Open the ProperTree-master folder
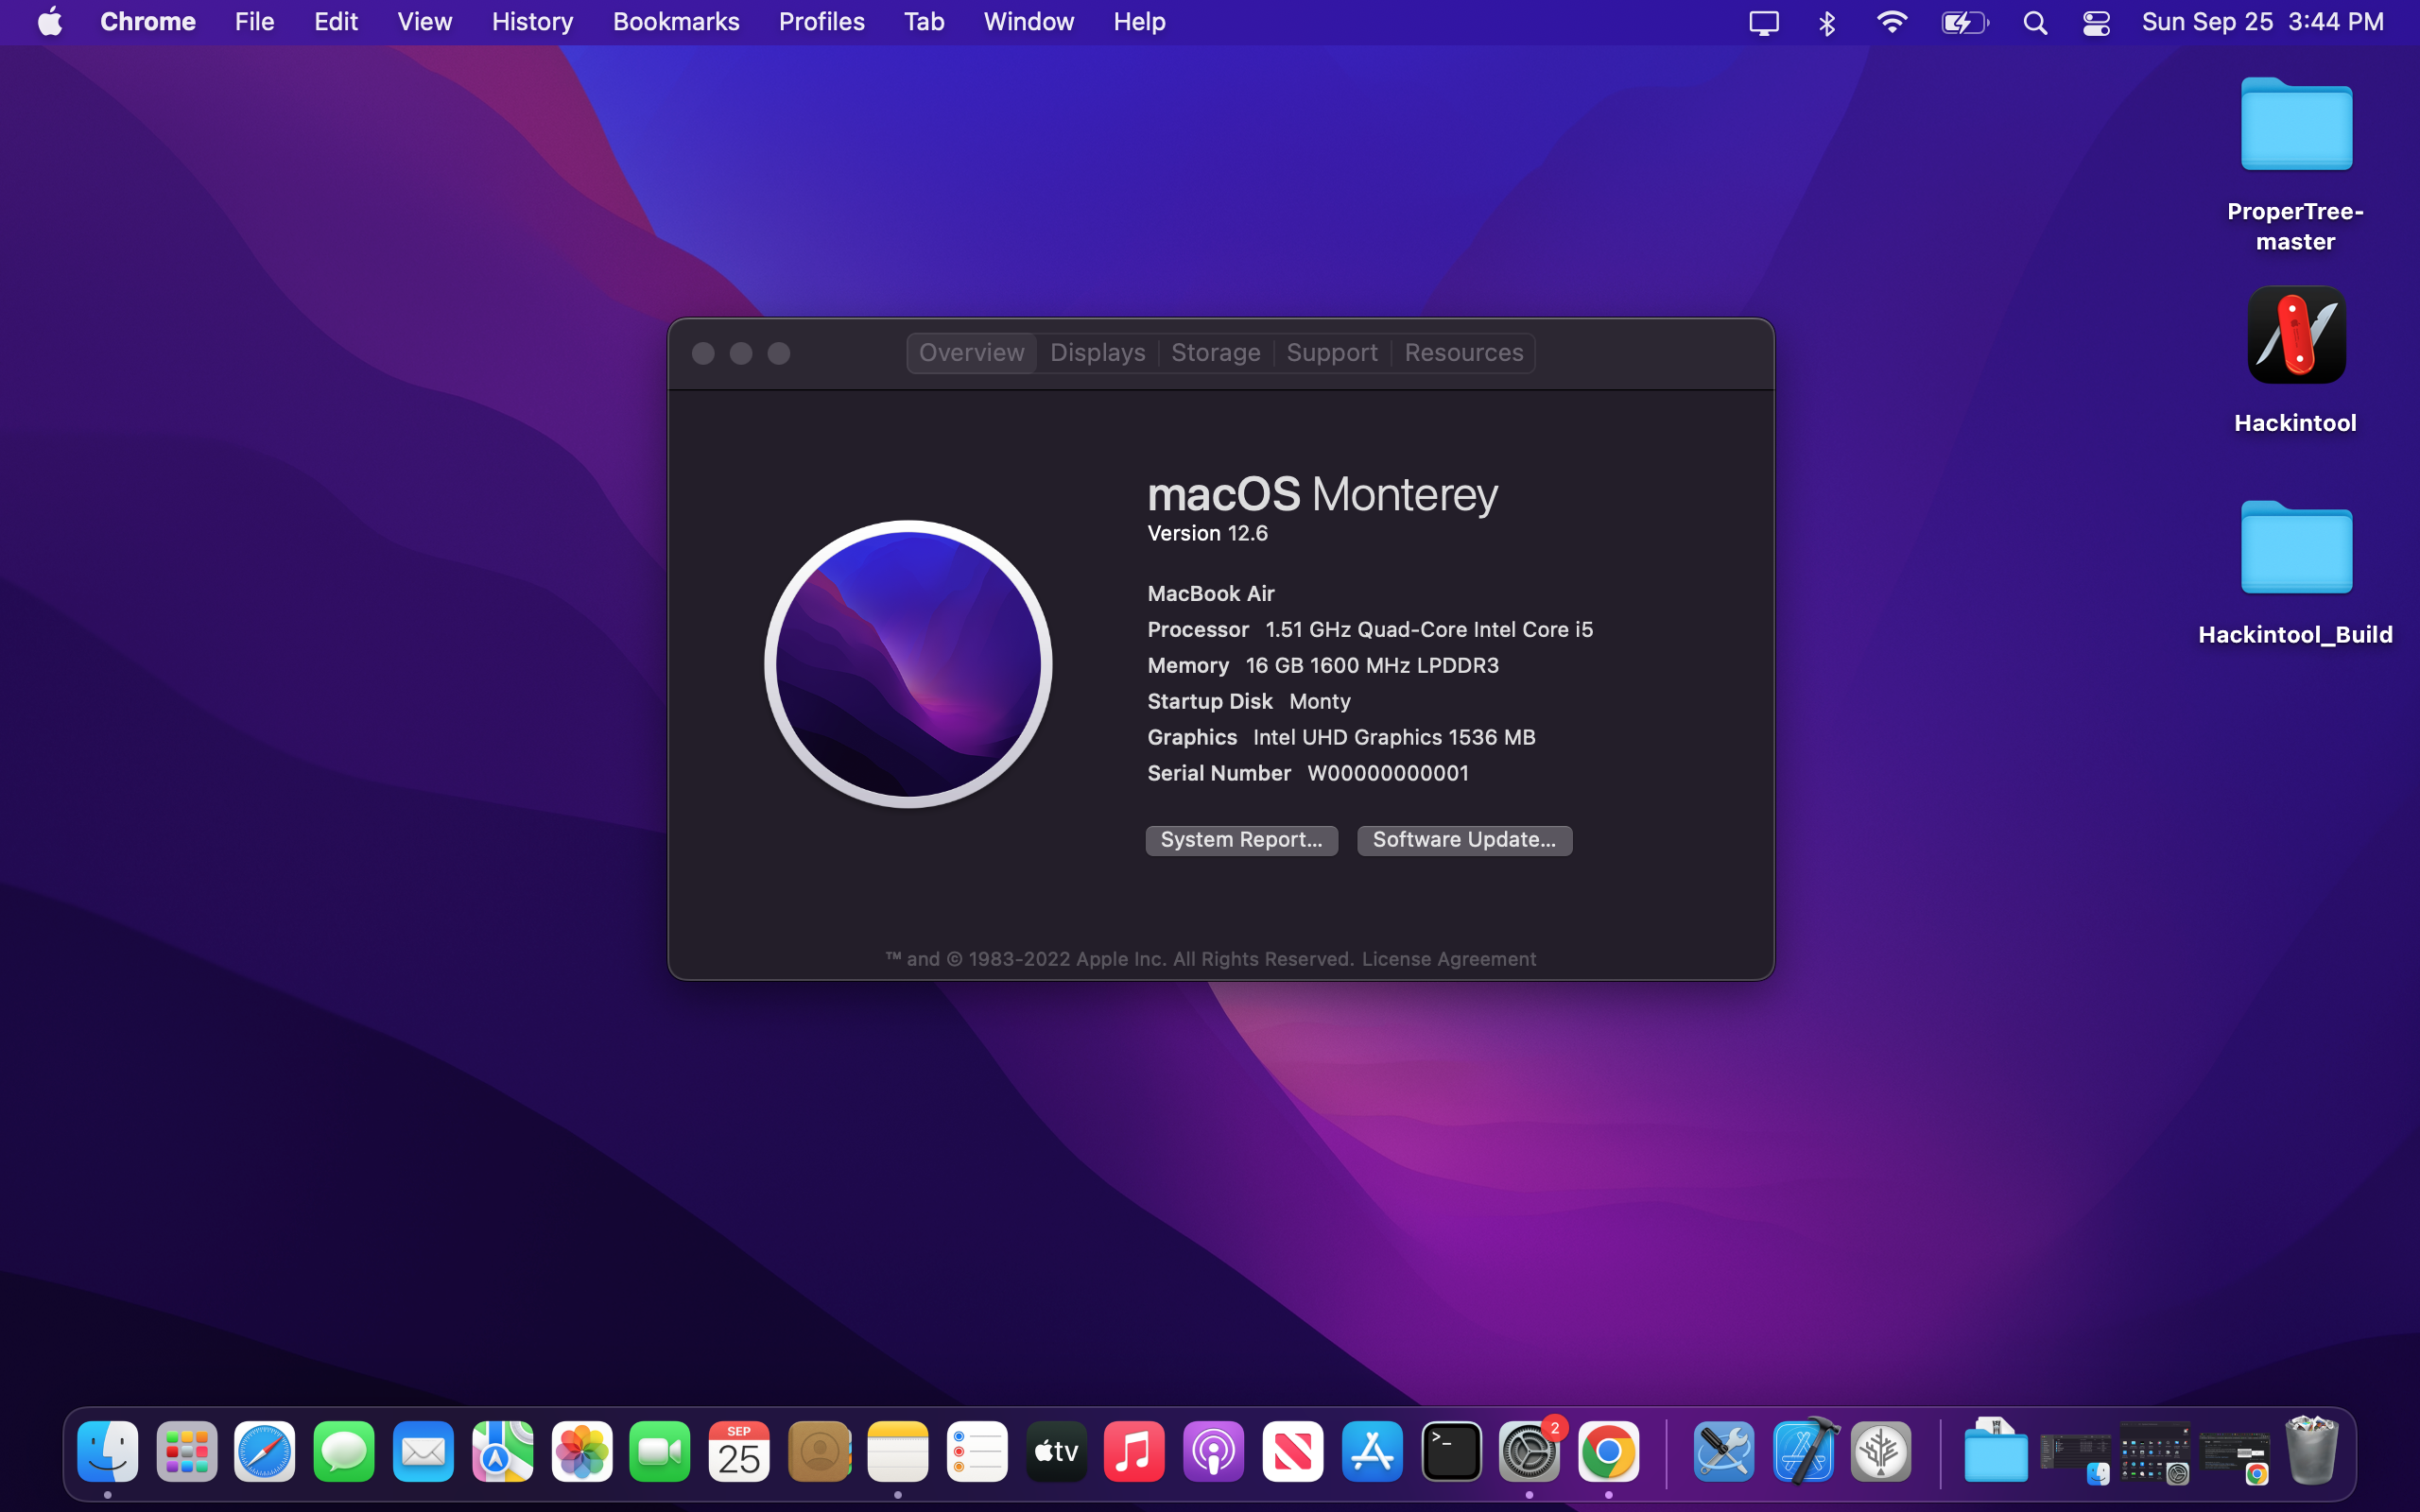This screenshot has height=1512, width=2420. 2295,125
